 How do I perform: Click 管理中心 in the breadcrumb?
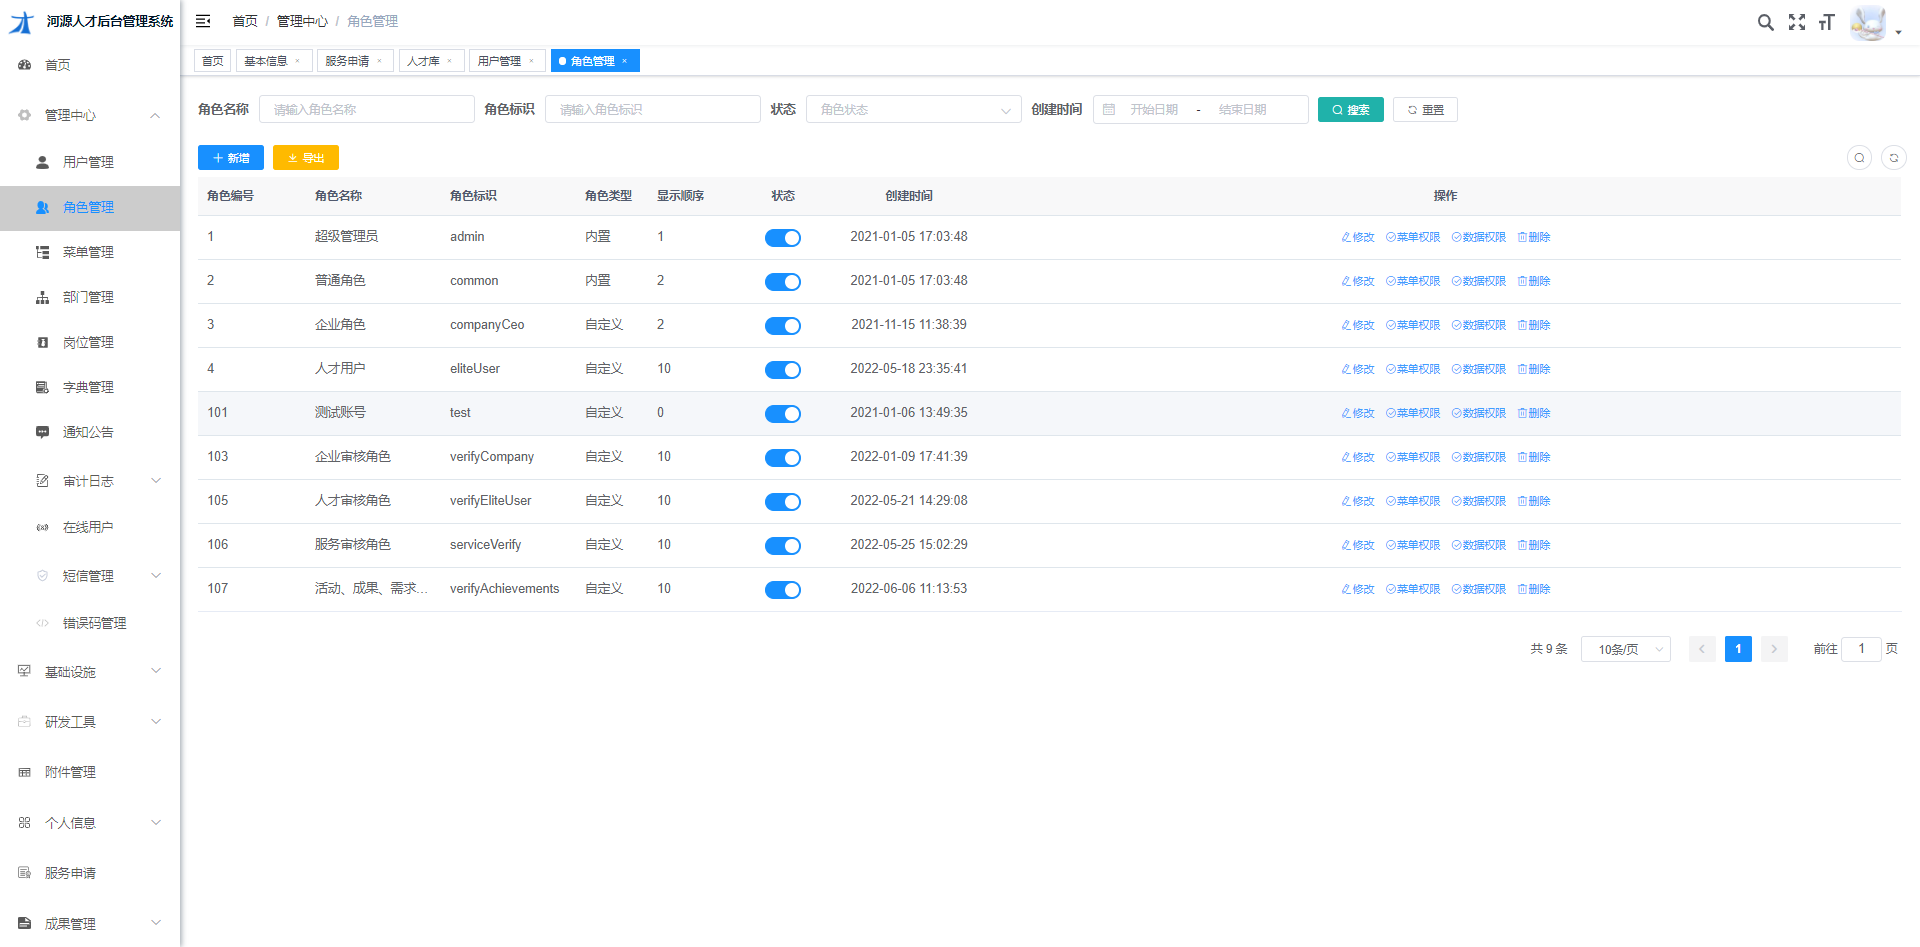pyautogui.click(x=302, y=21)
